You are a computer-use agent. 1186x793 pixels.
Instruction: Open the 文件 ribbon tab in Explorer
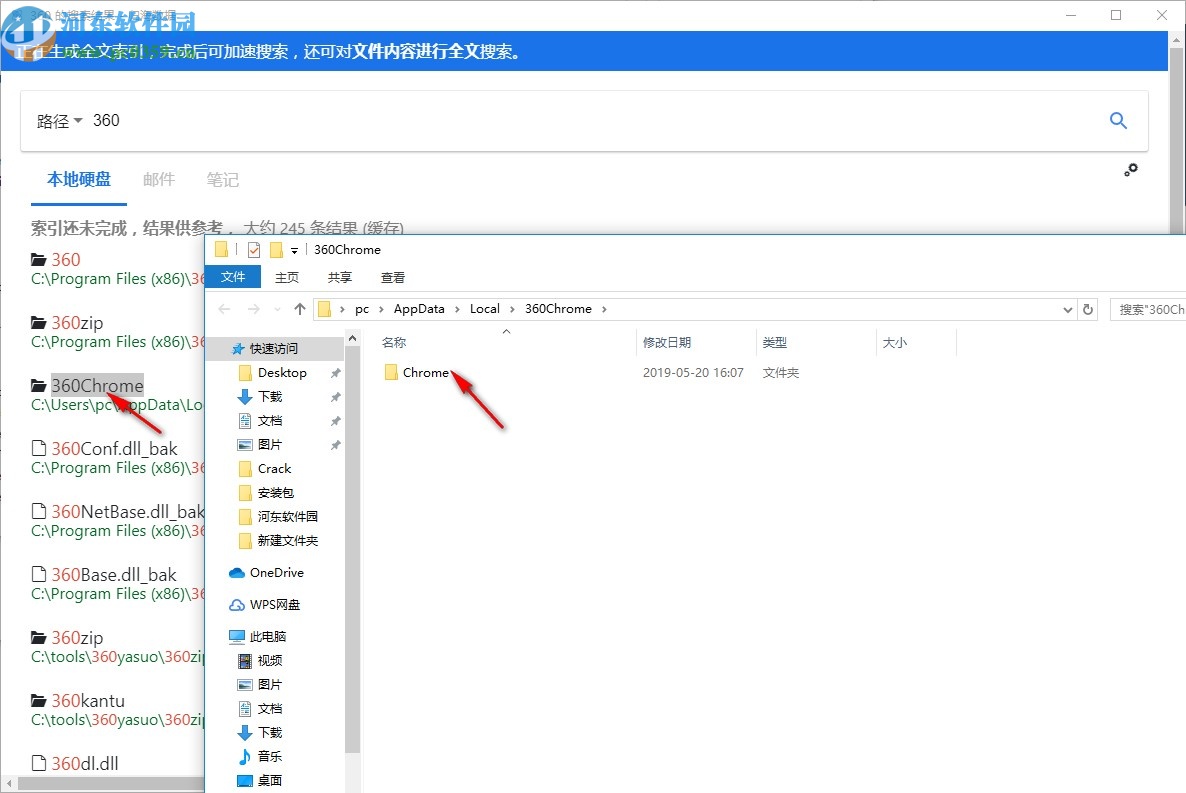click(233, 277)
